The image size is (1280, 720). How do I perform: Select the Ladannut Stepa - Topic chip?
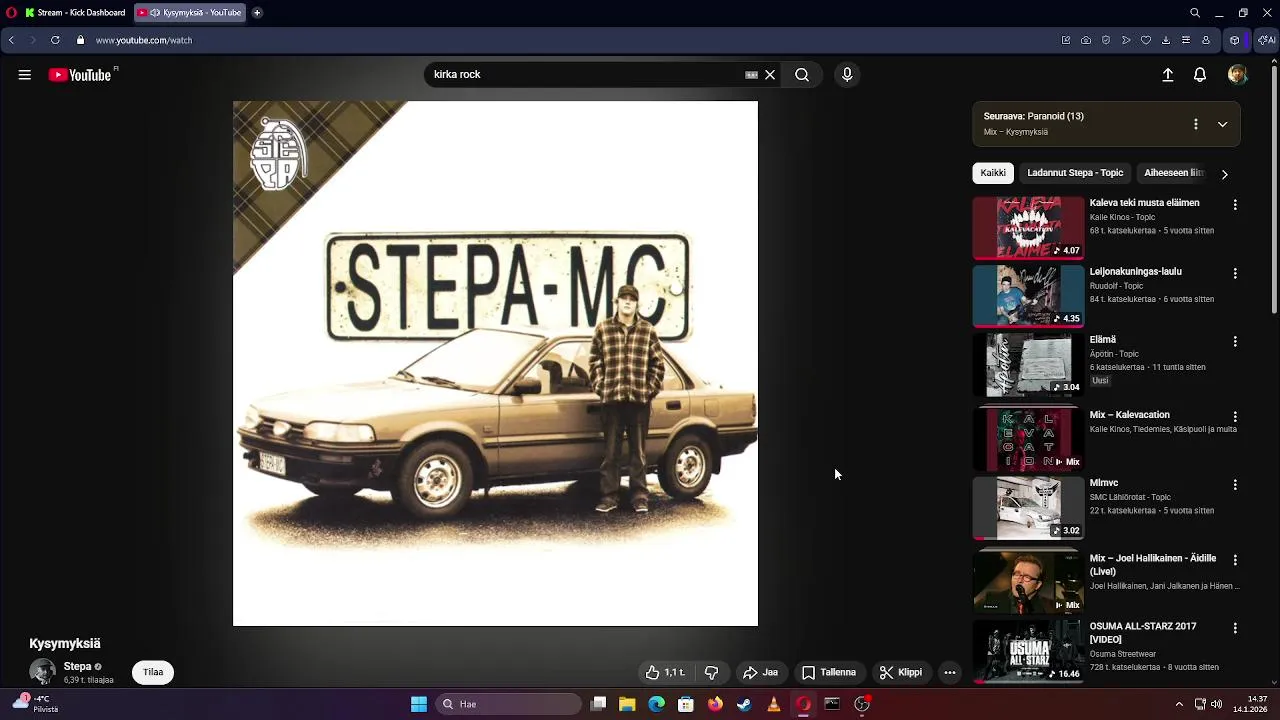1075,173
